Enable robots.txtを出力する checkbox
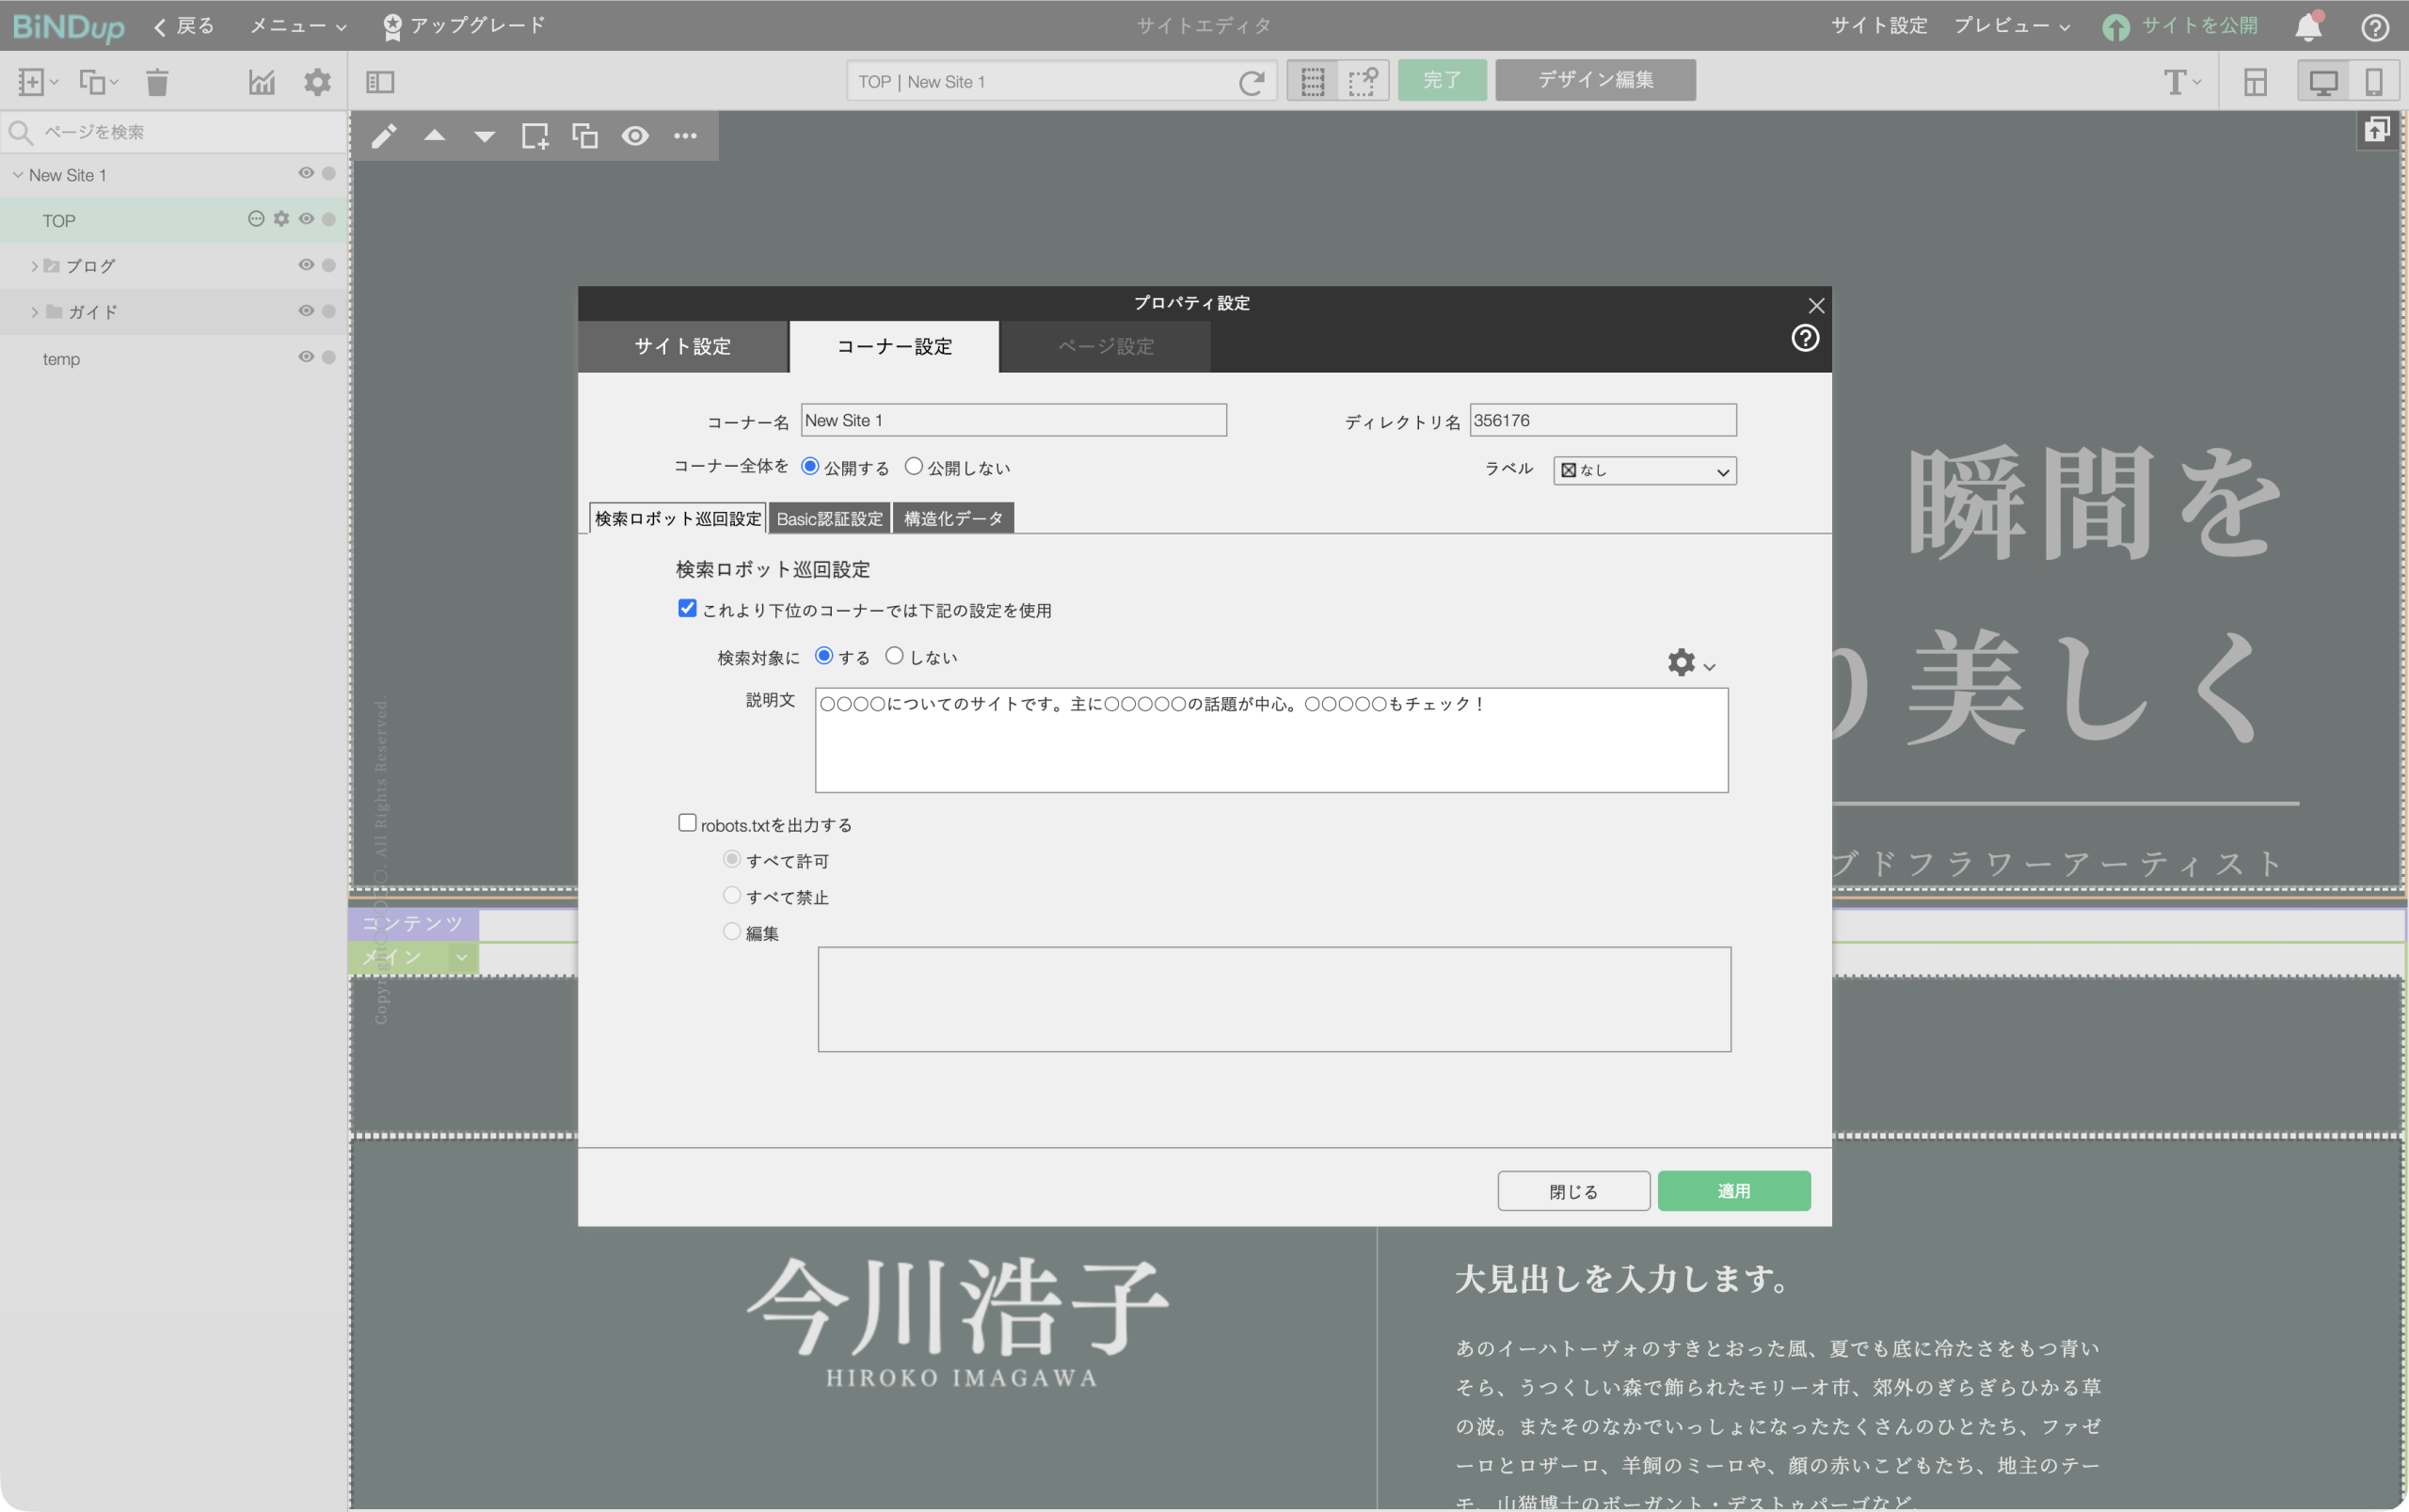 pyautogui.click(x=687, y=823)
